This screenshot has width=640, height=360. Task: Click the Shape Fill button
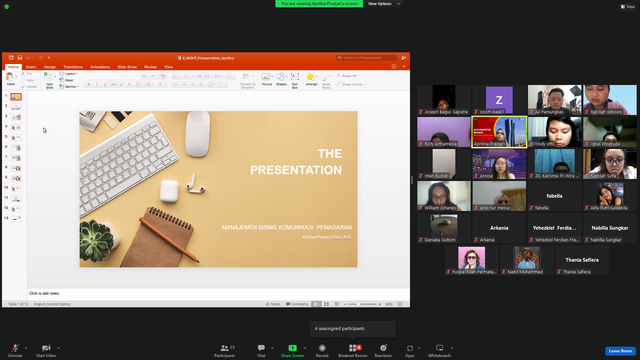348,76
